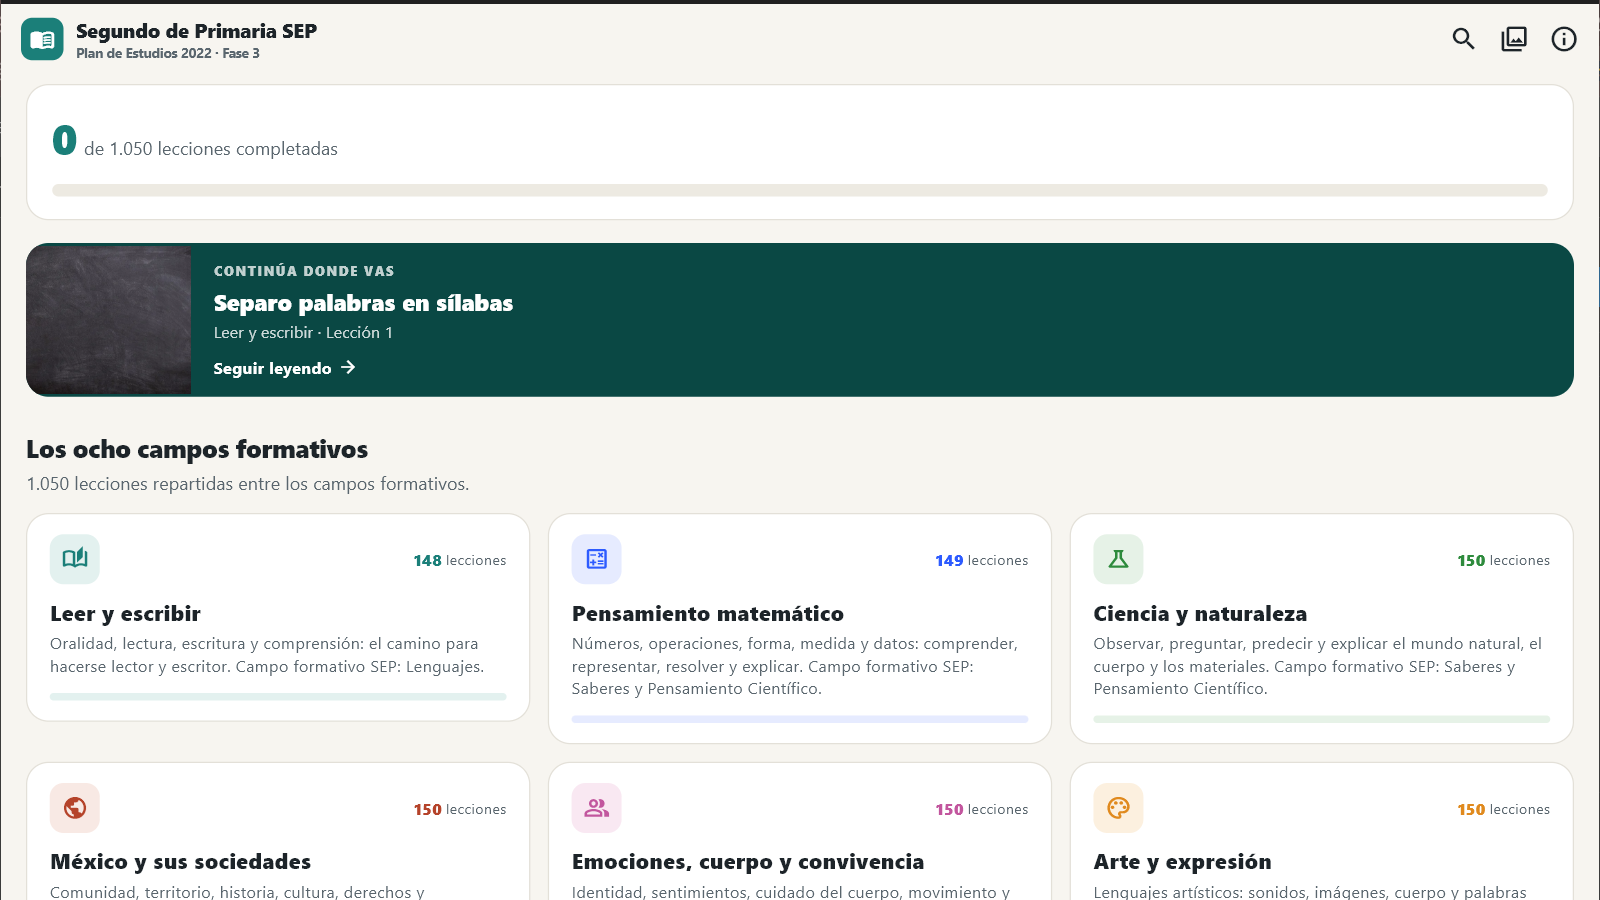
Task: Click '150 lecciones' on Arte y expresión card
Action: [1504, 810]
